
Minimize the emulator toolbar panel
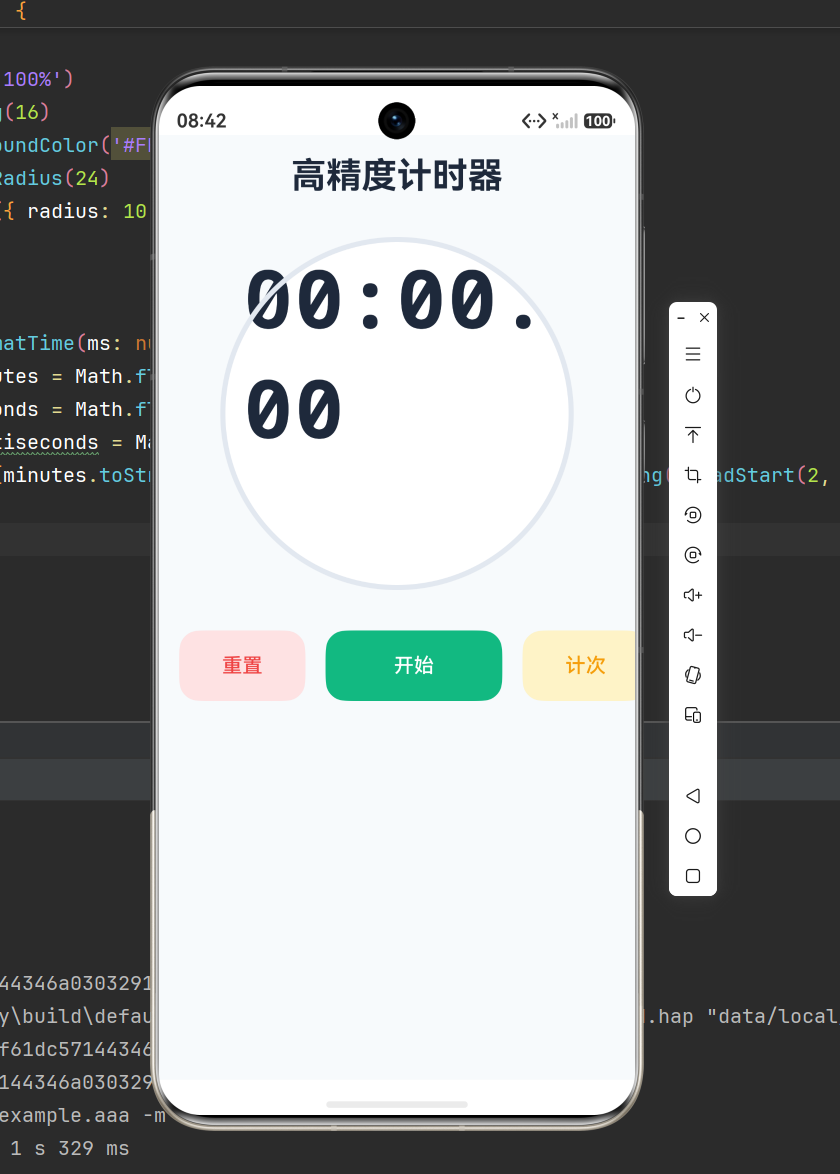tap(681, 318)
